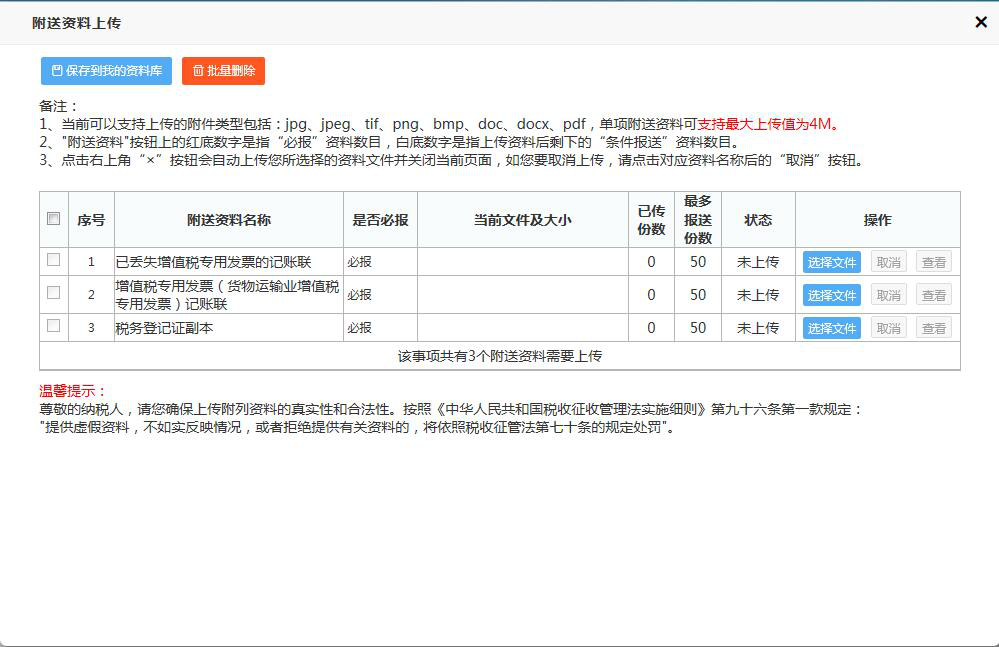View the file in the second row
Screen dimensions: 999x647
coord(933,295)
